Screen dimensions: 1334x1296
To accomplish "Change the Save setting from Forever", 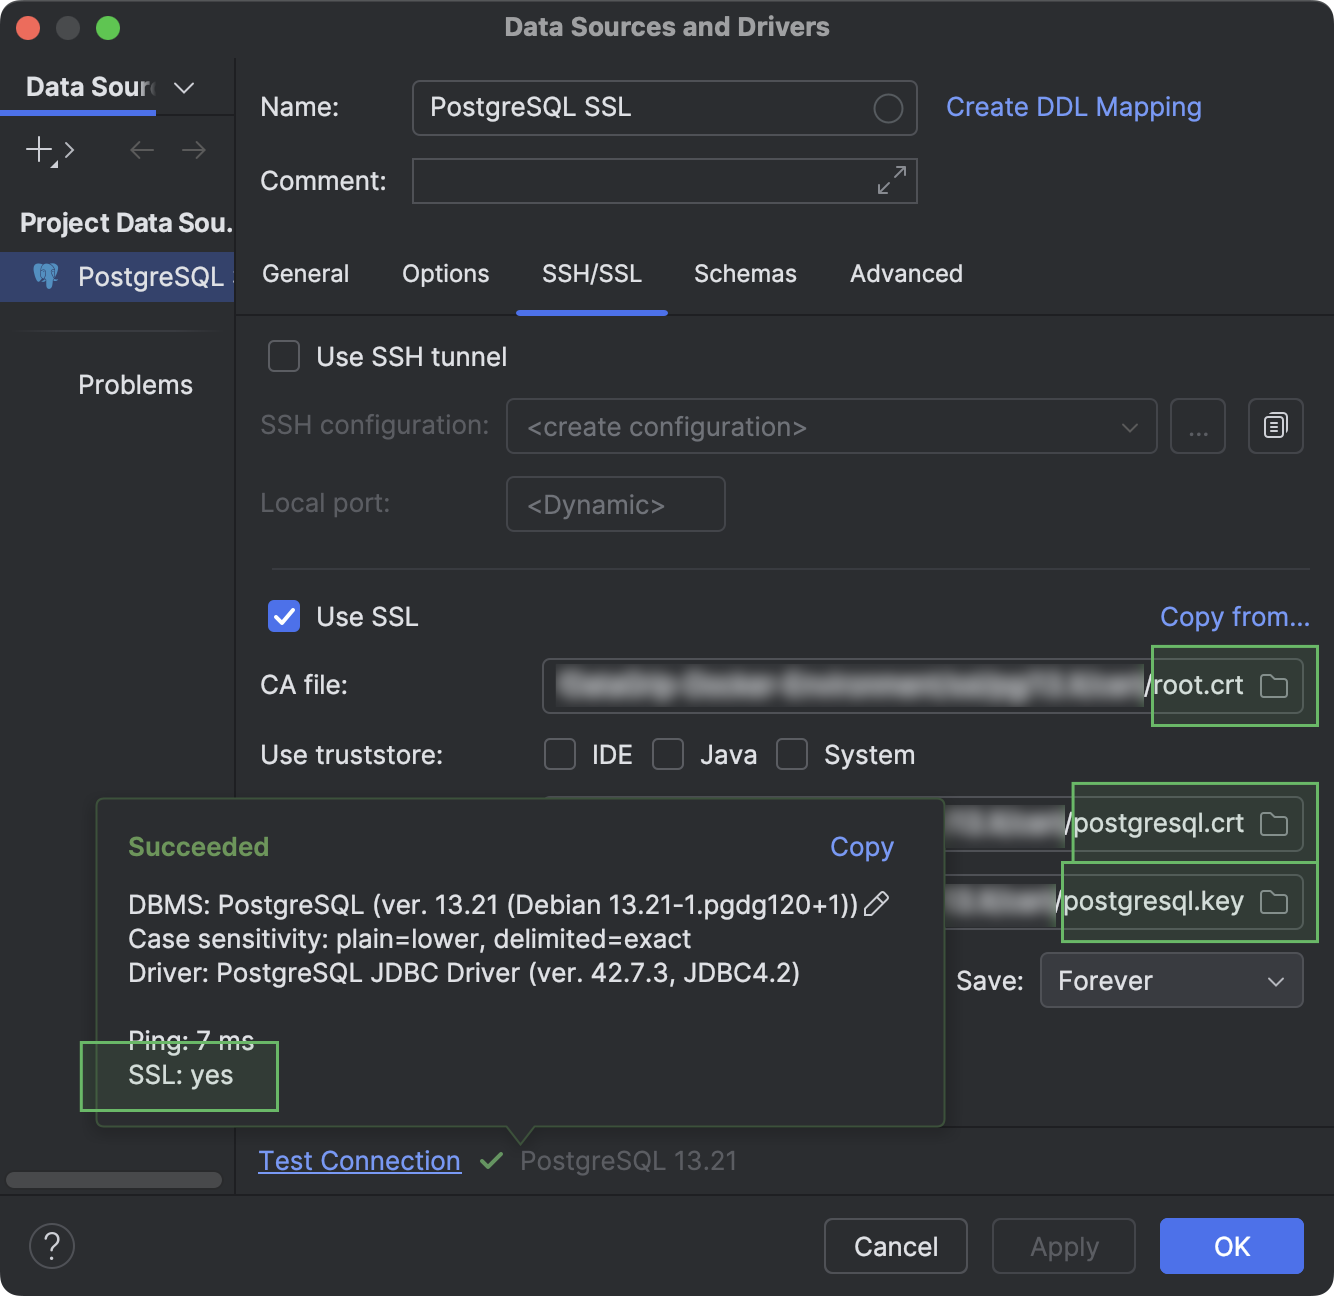I will (x=1171, y=980).
